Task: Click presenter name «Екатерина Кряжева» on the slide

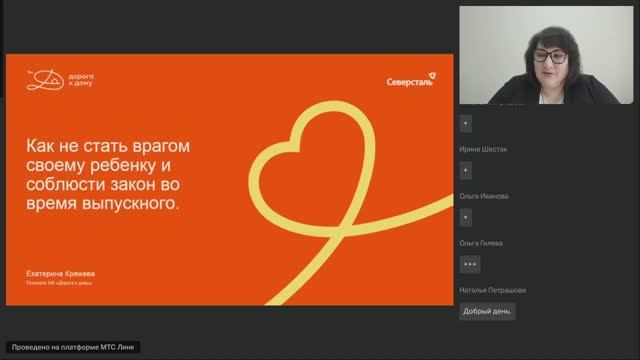Action: click(x=60, y=273)
